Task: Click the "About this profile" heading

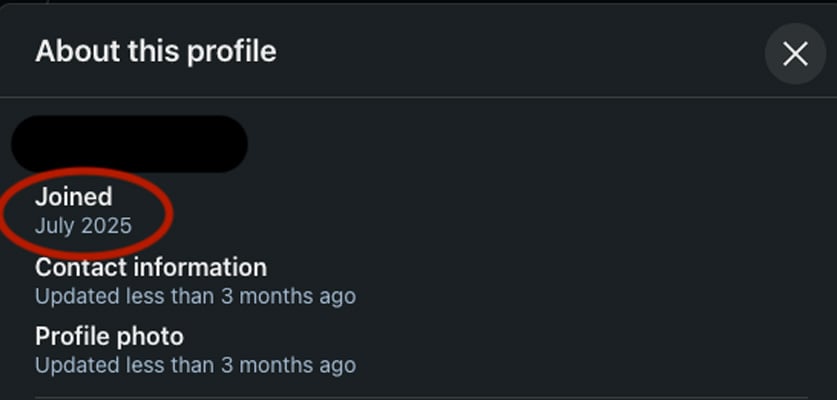Action: click(x=155, y=51)
